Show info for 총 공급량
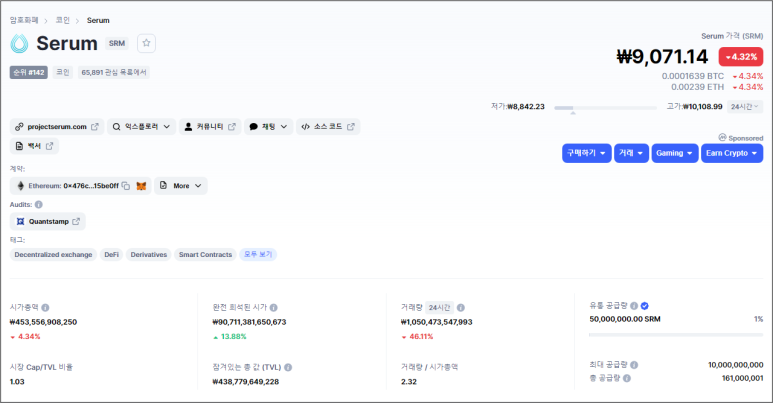The height and width of the screenshot is (403, 773). pyautogui.click(x=627, y=378)
